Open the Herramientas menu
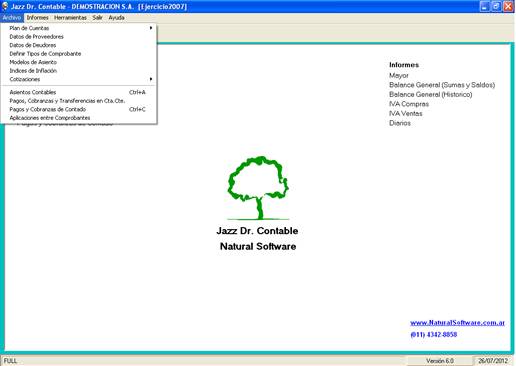The image size is (516, 366). click(x=70, y=18)
